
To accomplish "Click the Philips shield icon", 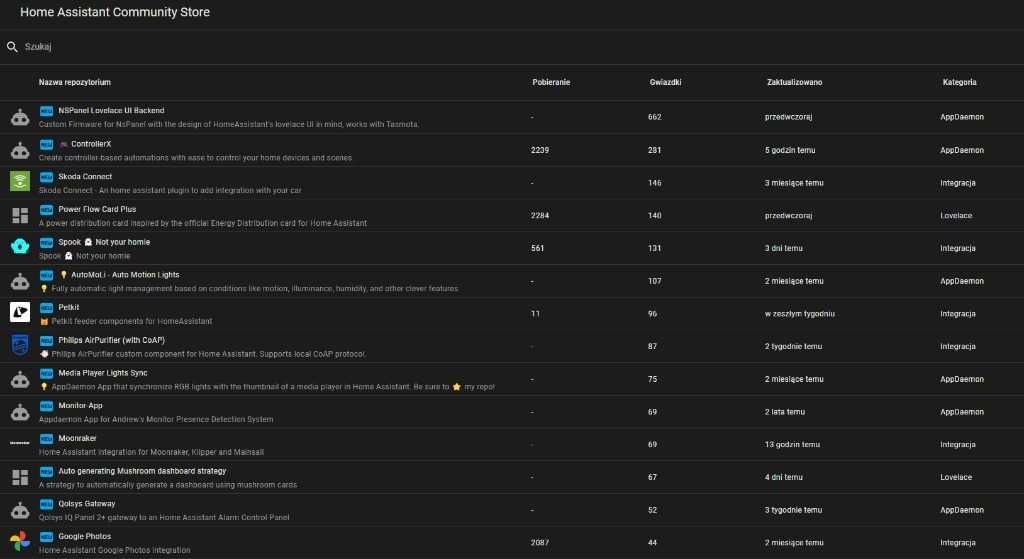I will coord(20,345).
